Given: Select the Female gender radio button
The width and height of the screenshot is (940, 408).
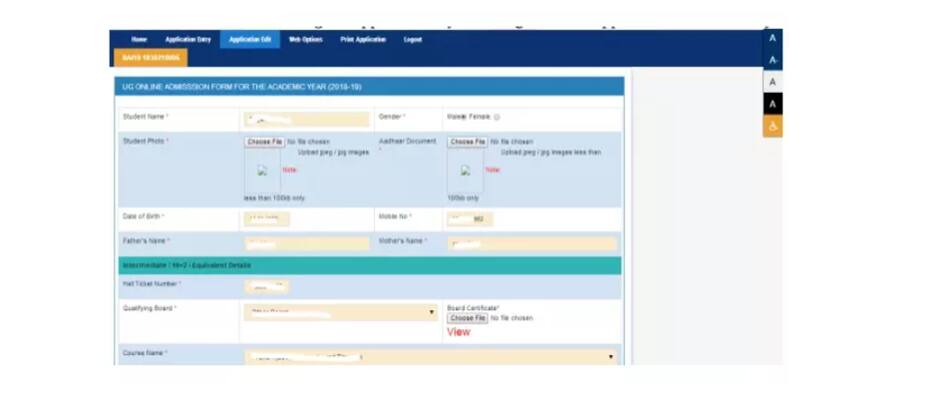Looking at the screenshot, I should (497, 118).
